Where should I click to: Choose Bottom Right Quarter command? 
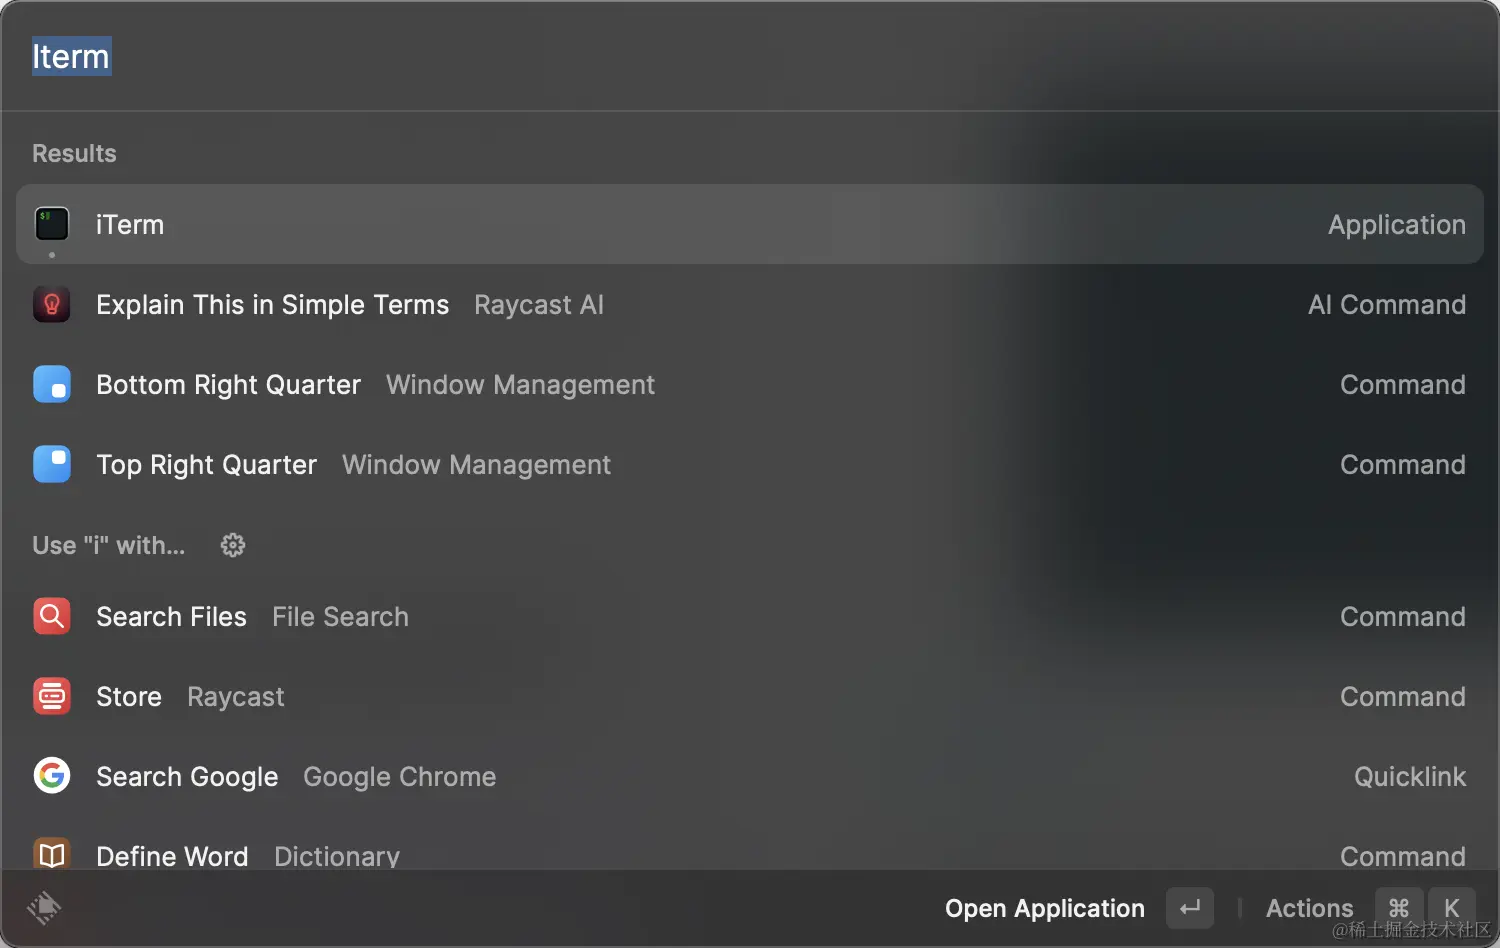tap(750, 384)
